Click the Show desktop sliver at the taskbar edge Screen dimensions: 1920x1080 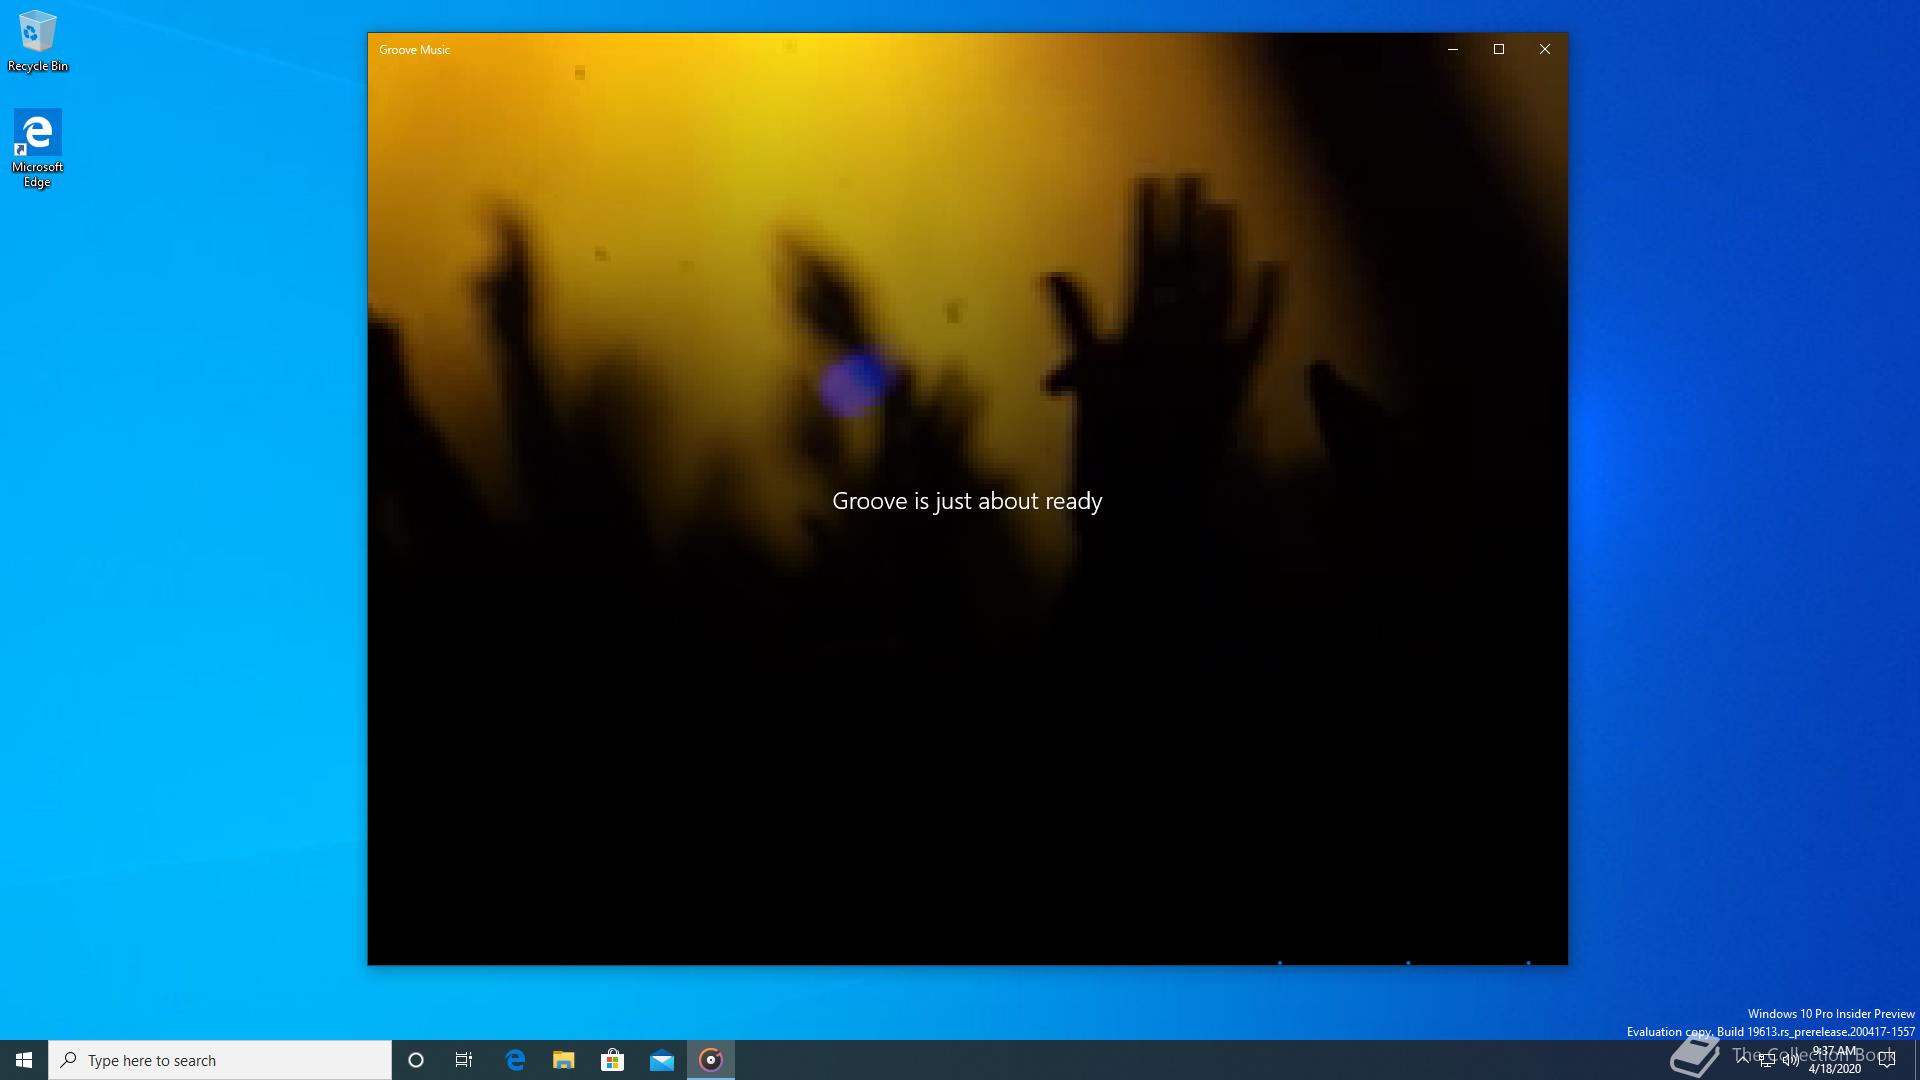[1917, 1060]
